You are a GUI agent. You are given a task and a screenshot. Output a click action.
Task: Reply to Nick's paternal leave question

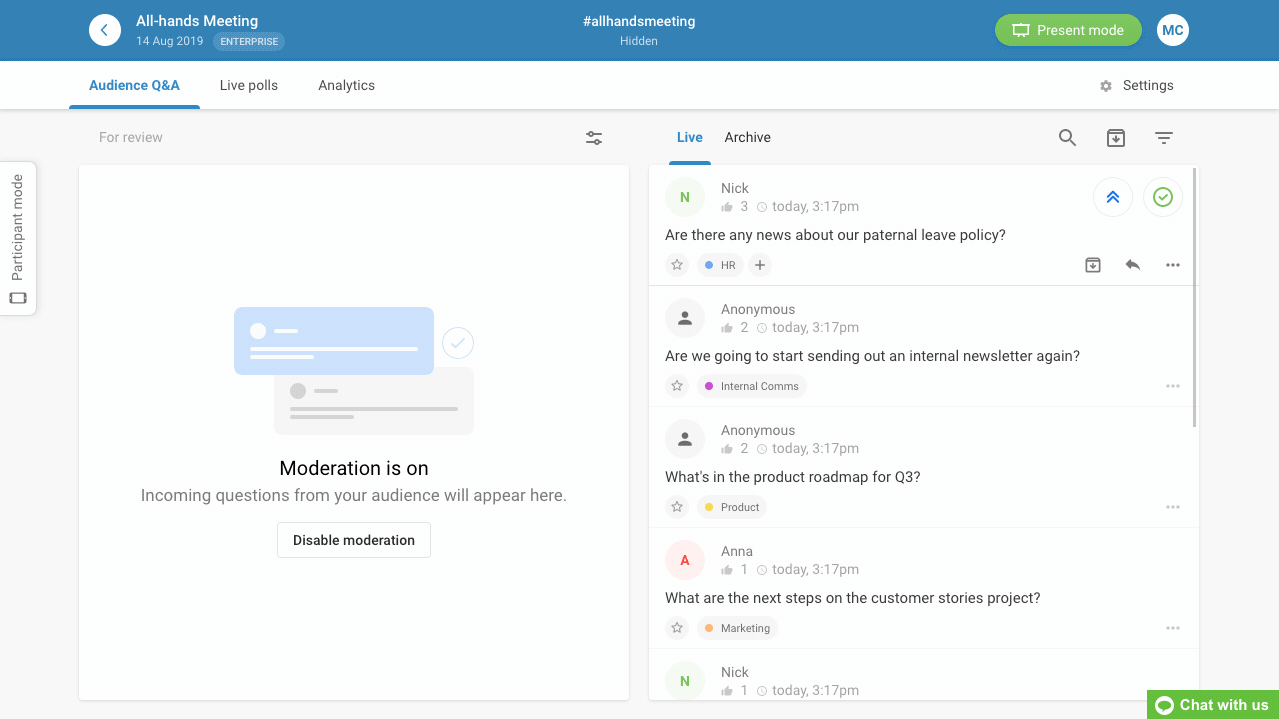coord(1132,265)
